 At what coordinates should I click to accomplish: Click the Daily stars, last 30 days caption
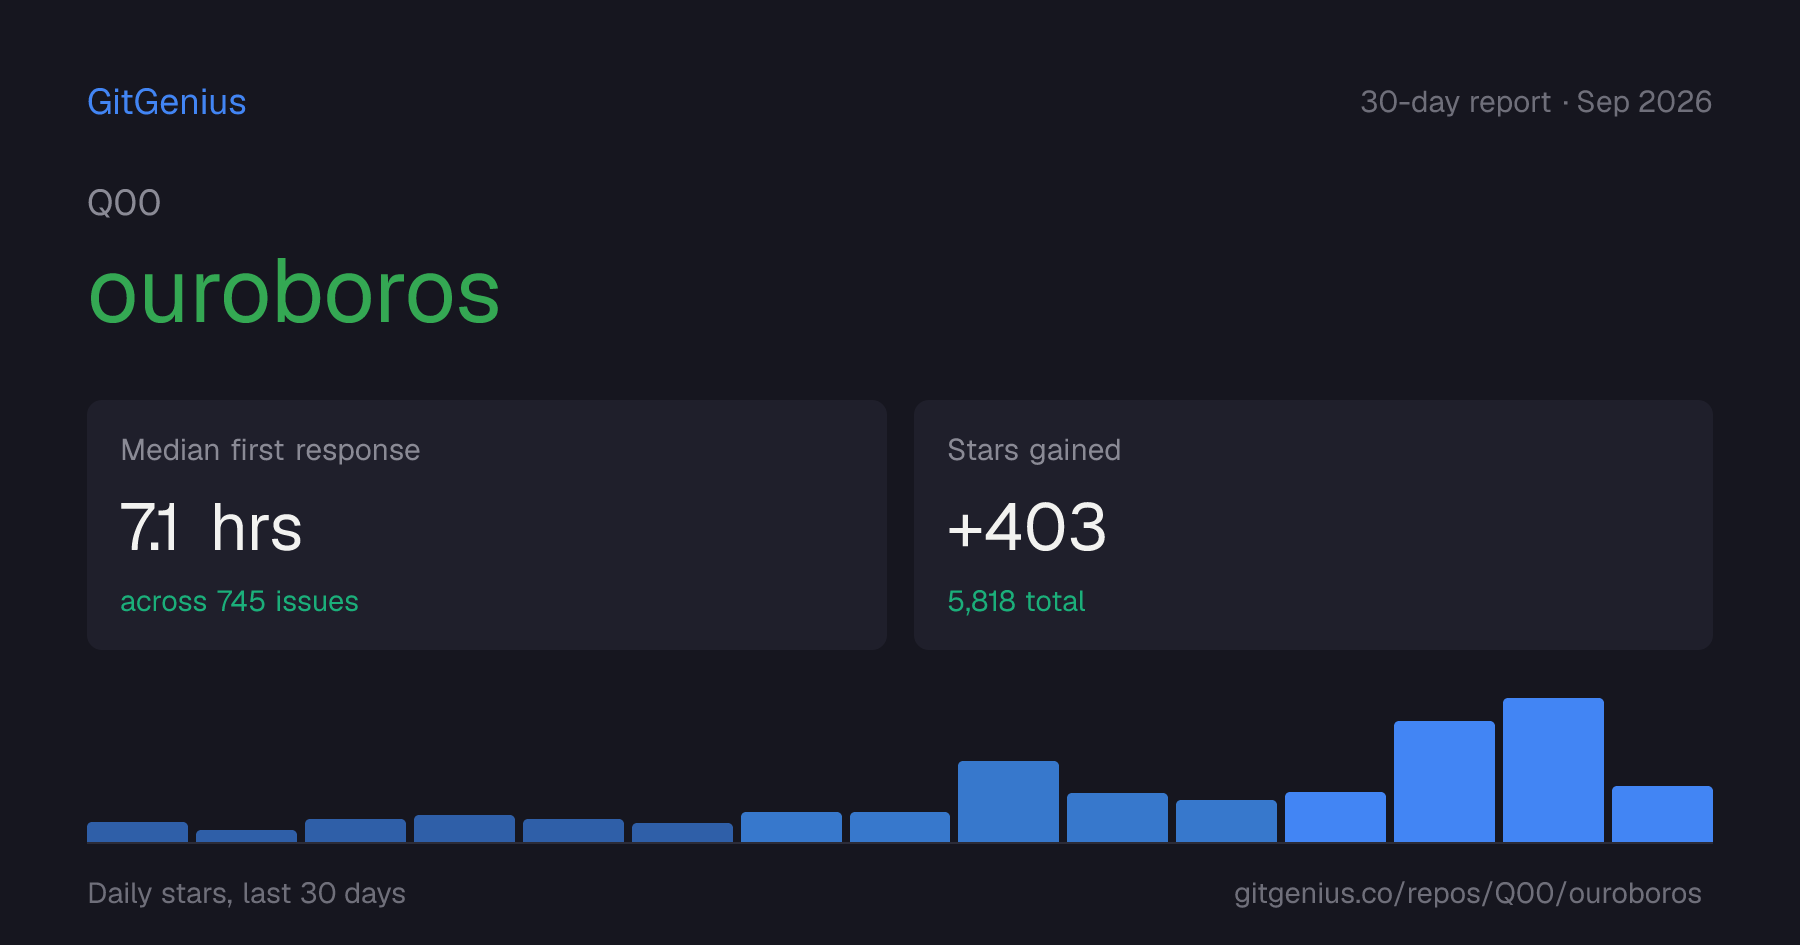[247, 893]
